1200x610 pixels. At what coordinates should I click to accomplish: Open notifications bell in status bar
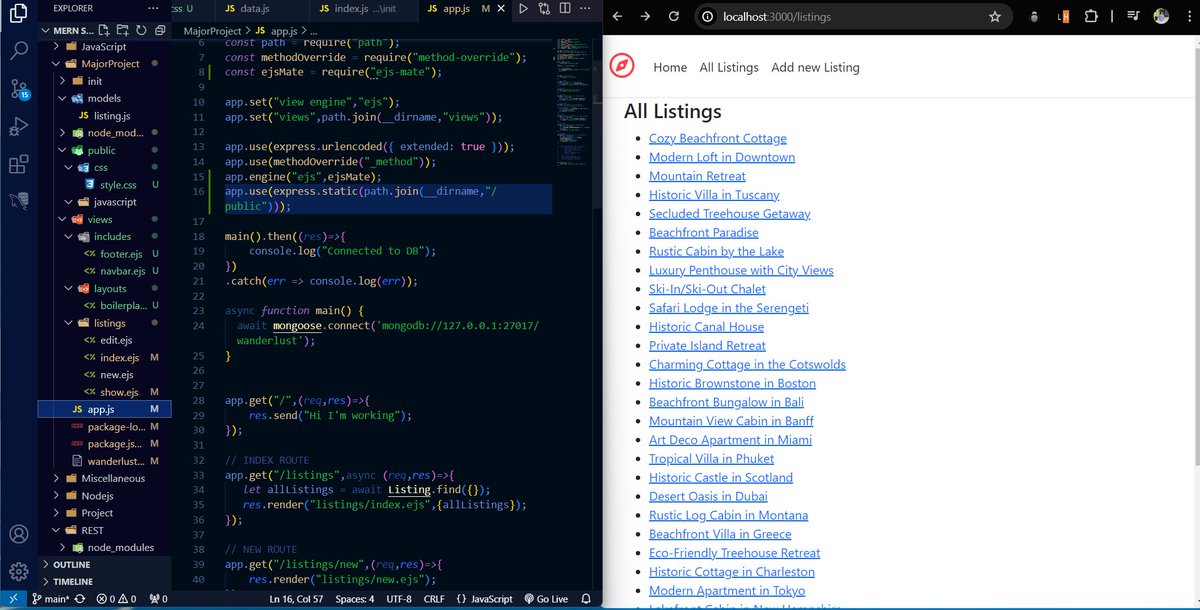tap(587, 599)
